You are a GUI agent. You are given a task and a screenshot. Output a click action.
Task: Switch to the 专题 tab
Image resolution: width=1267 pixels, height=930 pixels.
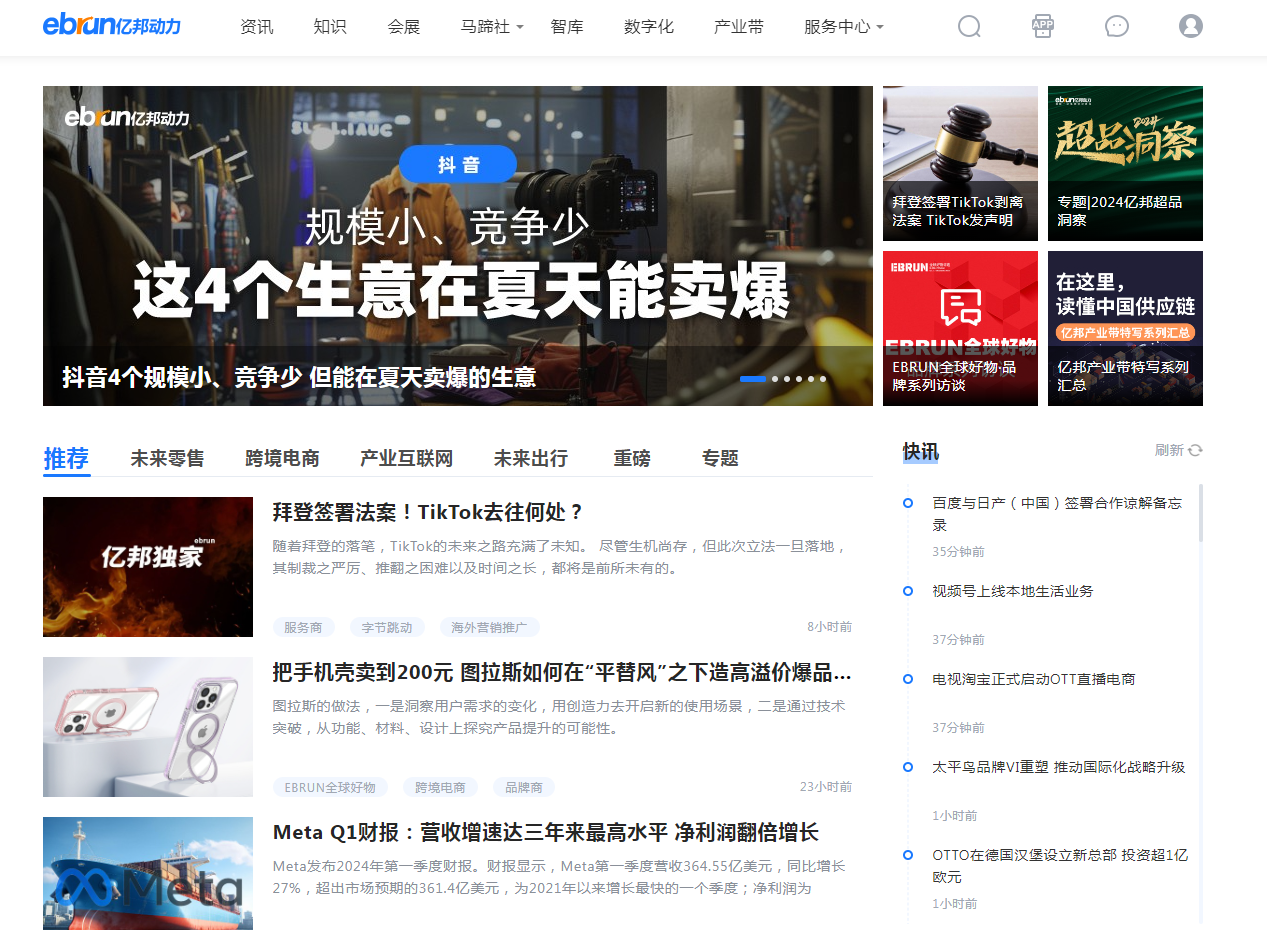point(720,459)
